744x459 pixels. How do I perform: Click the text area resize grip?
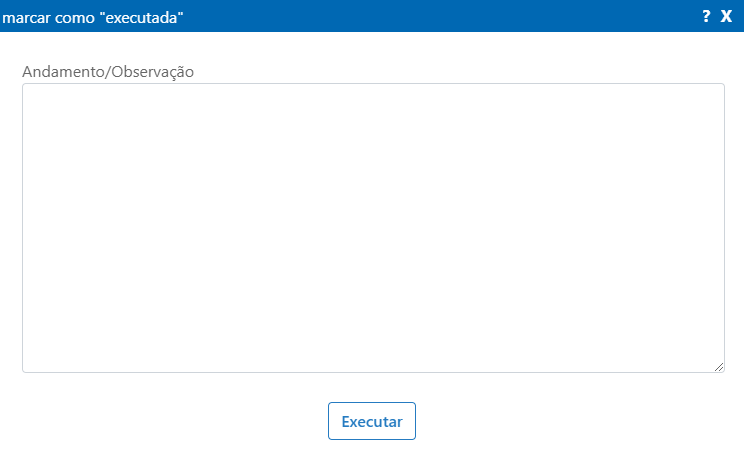718,367
